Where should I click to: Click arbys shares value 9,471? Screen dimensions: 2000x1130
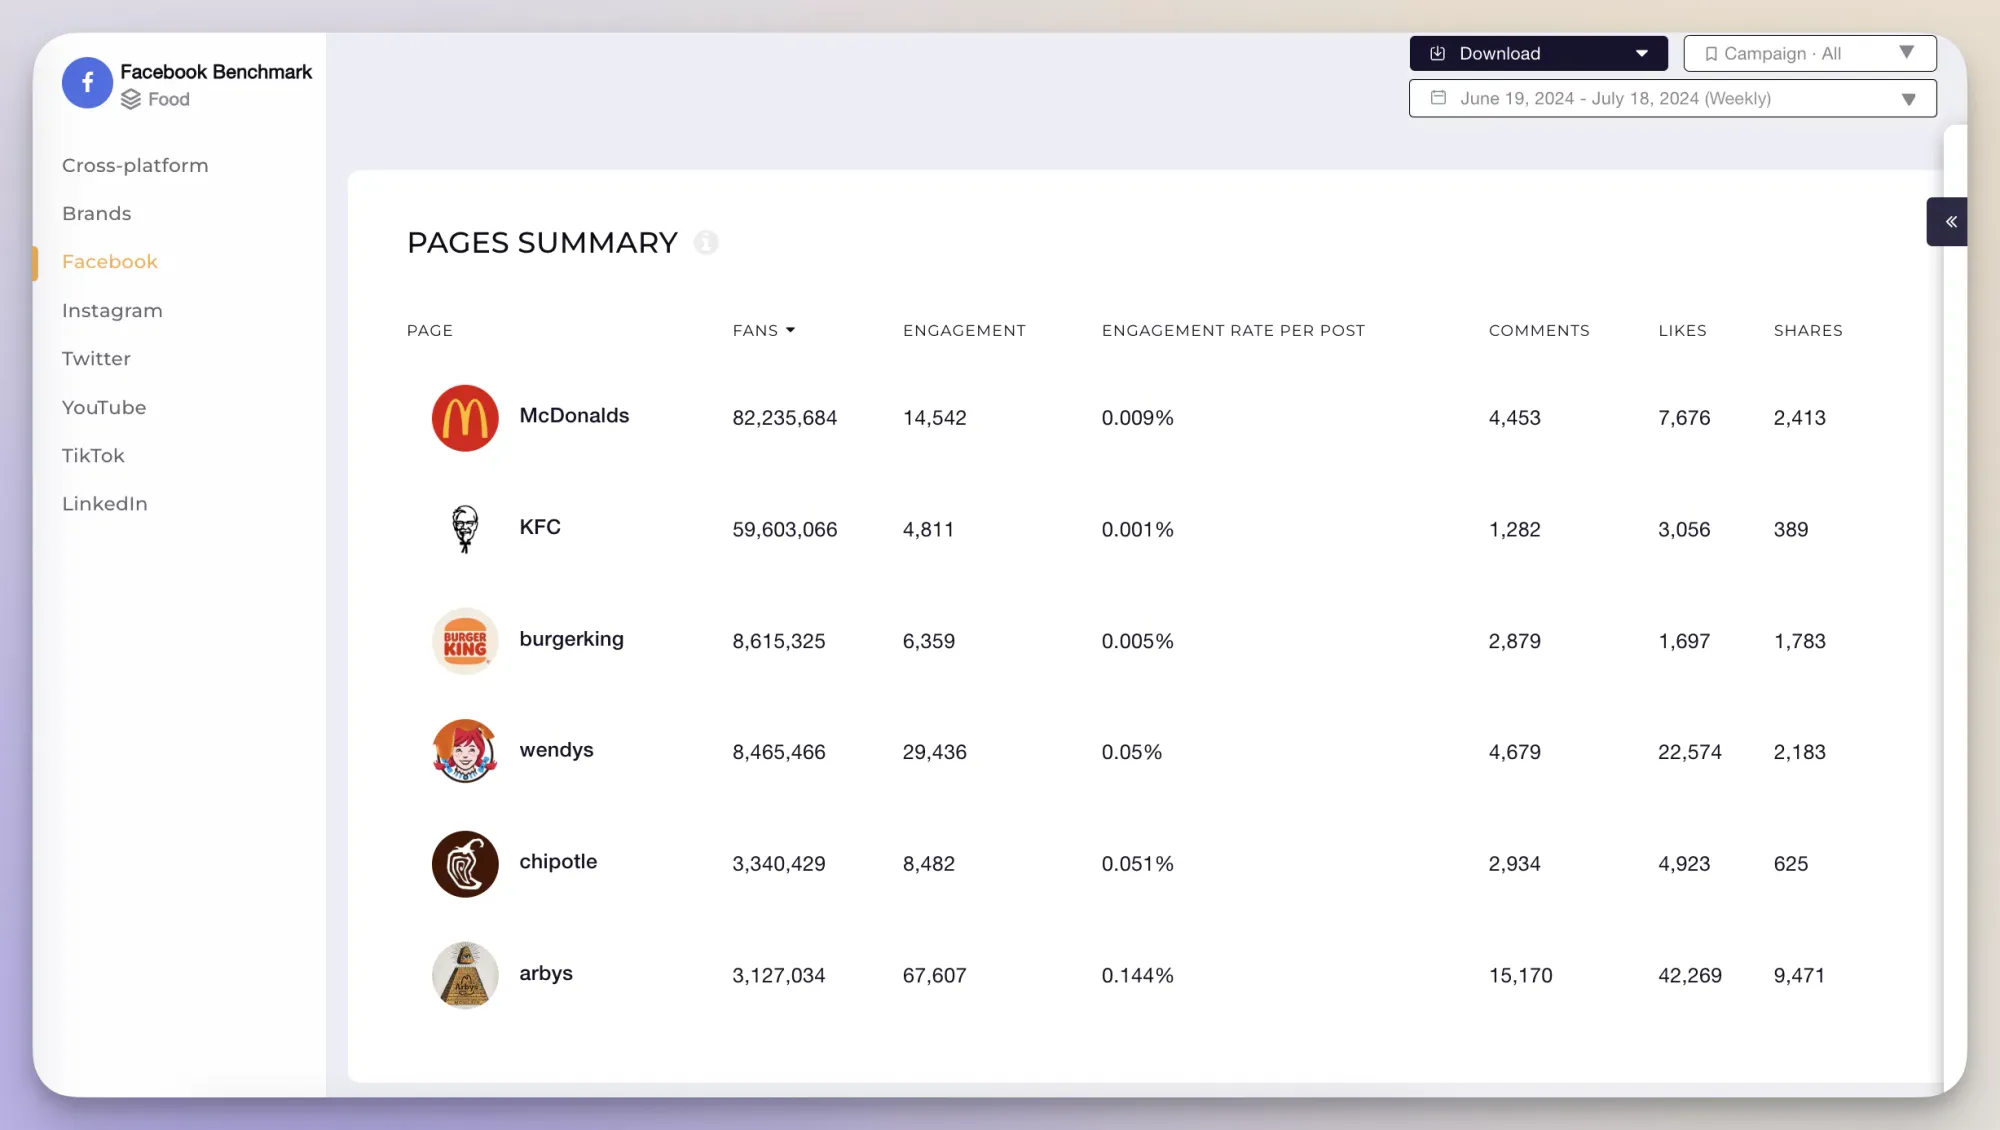[1800, 976]
